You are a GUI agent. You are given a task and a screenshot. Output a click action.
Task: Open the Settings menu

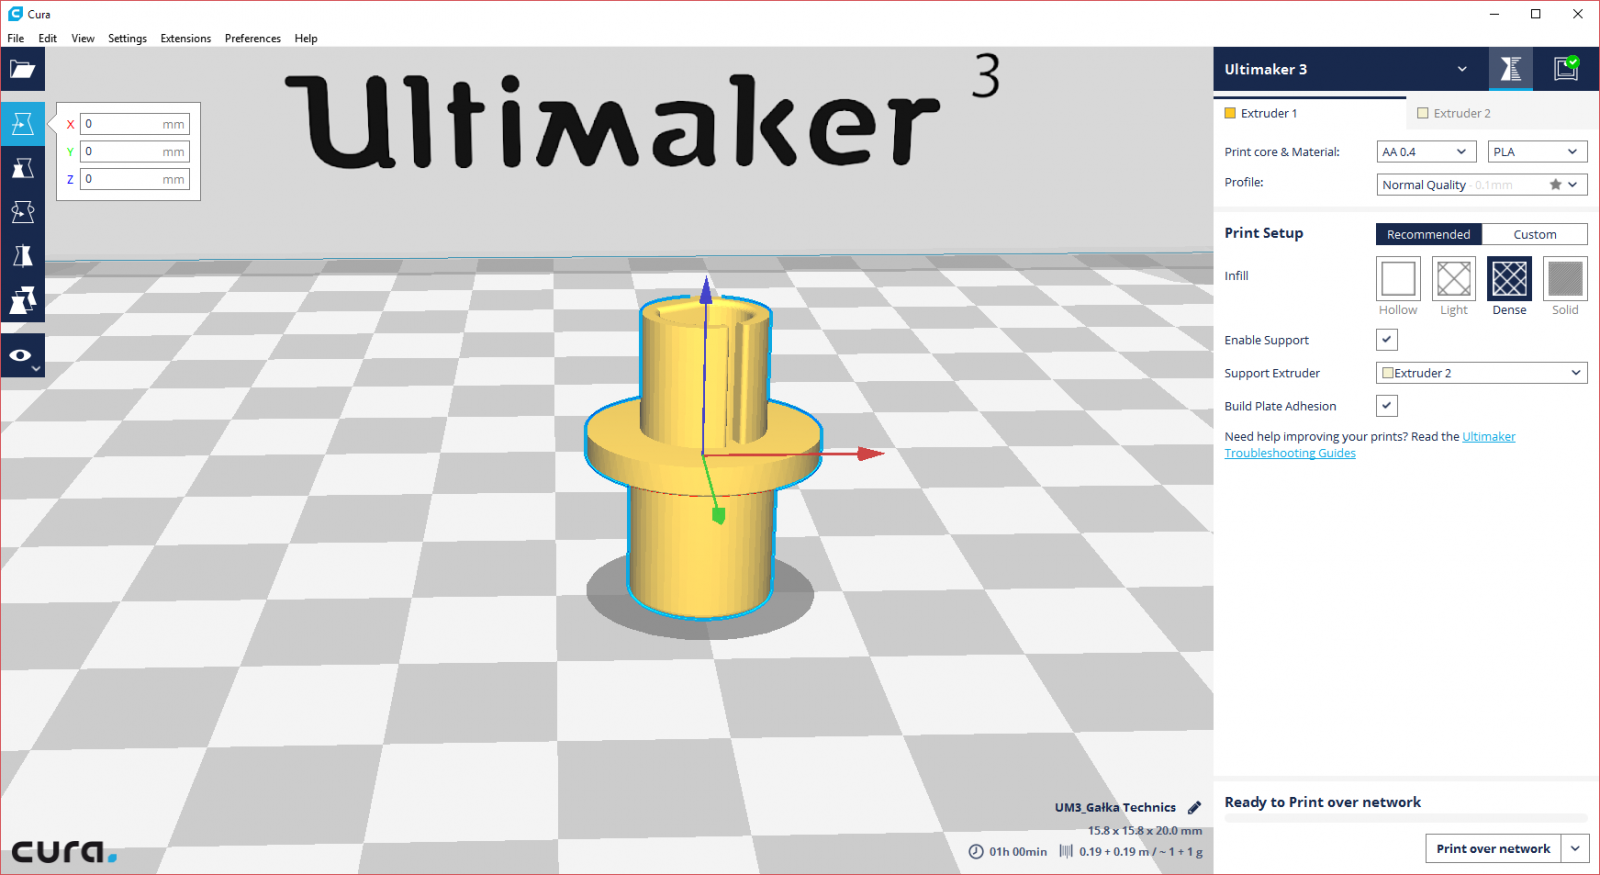127,38
